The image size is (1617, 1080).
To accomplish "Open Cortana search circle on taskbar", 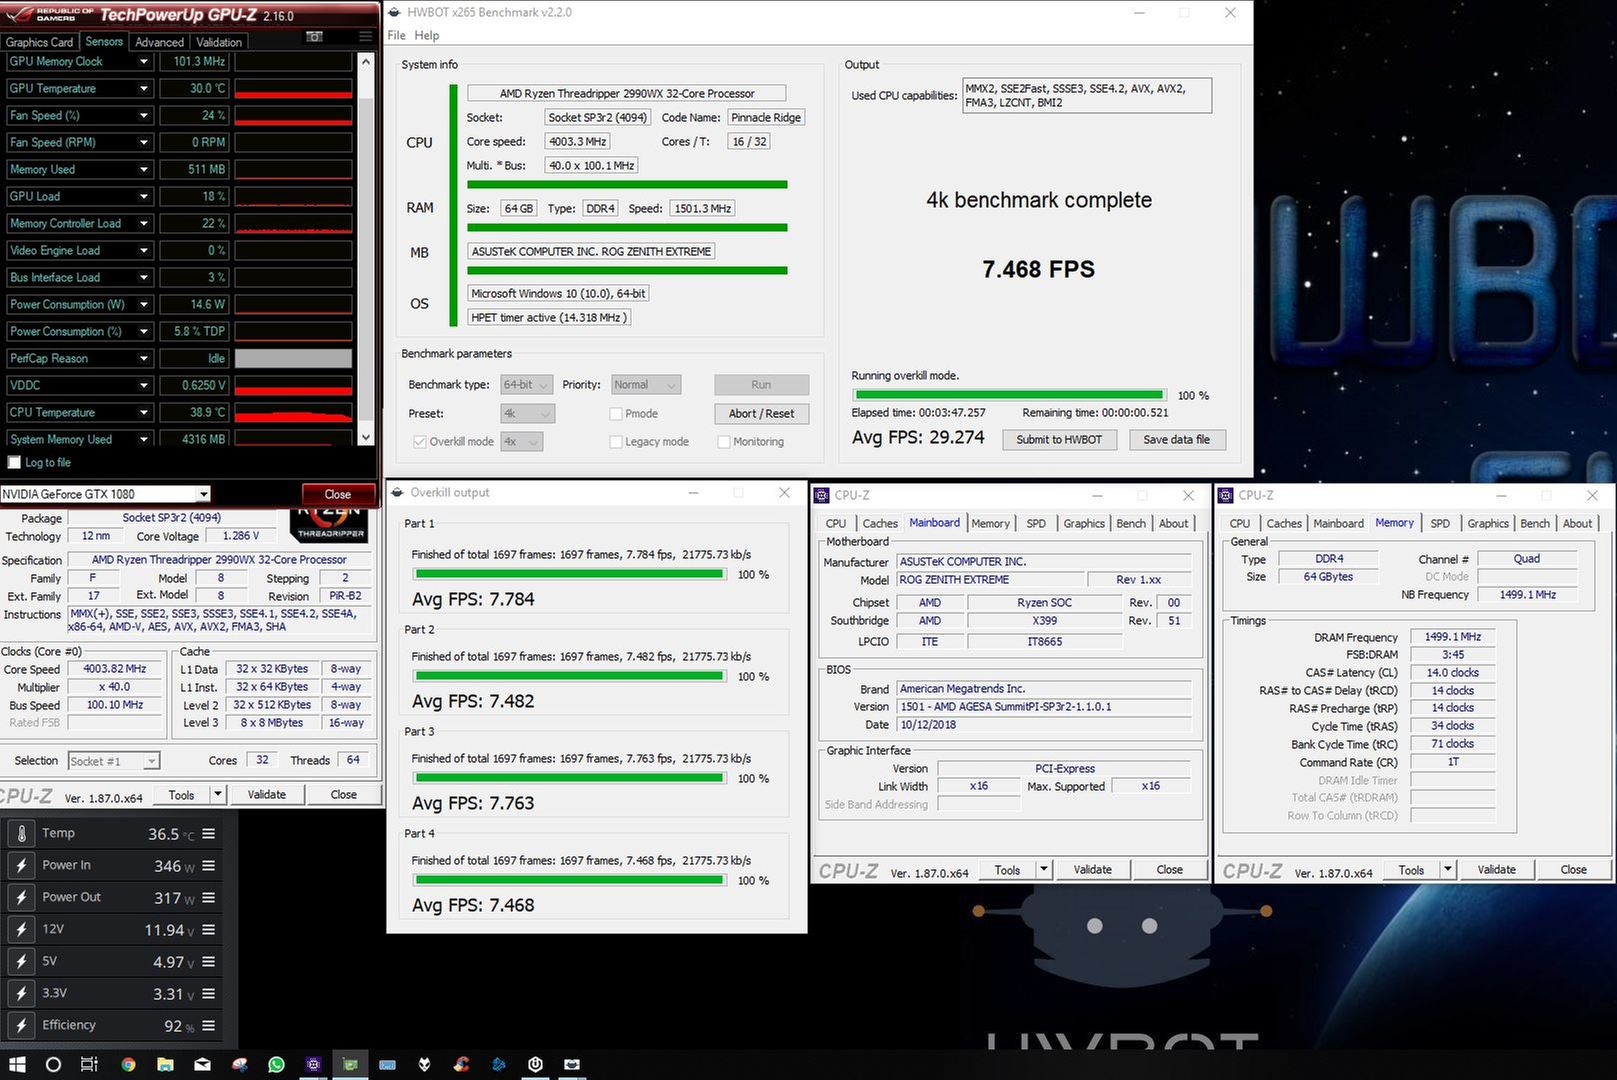I will click(53, 1064).
